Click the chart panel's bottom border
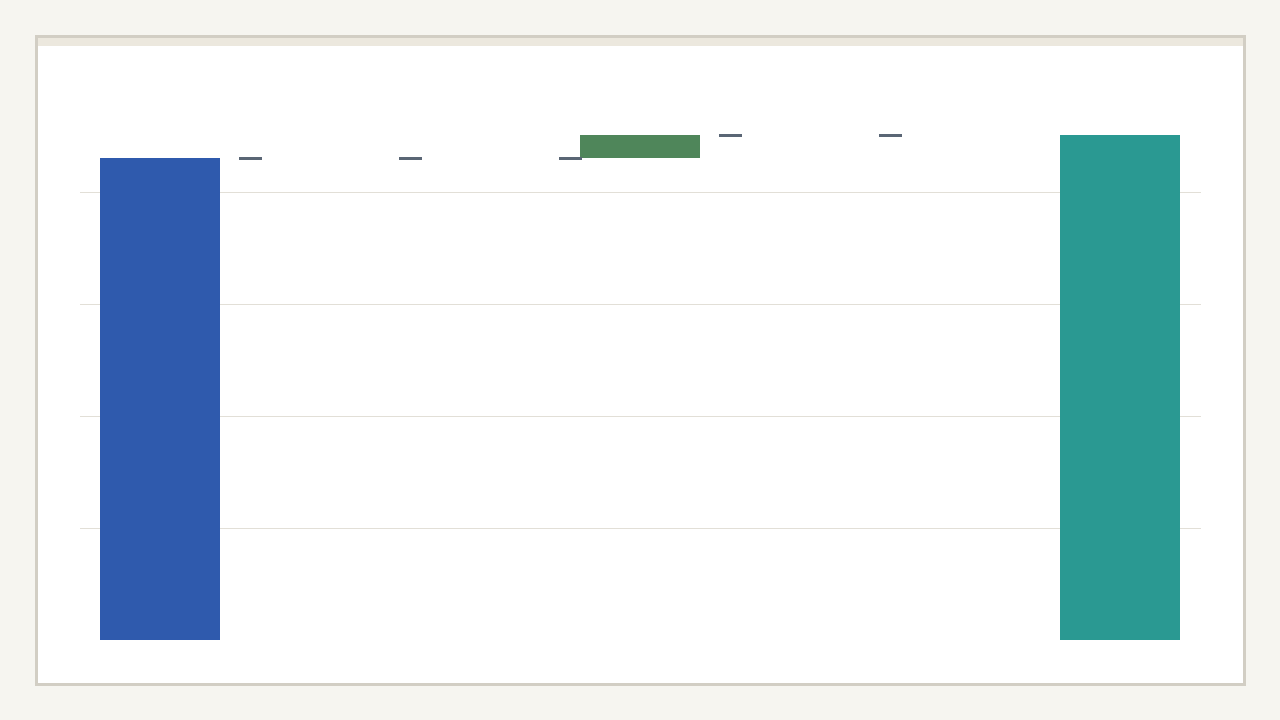Image resolution: width=1280 pixels, height=720 pixels. pyautogui.click(x=640, y=684)
